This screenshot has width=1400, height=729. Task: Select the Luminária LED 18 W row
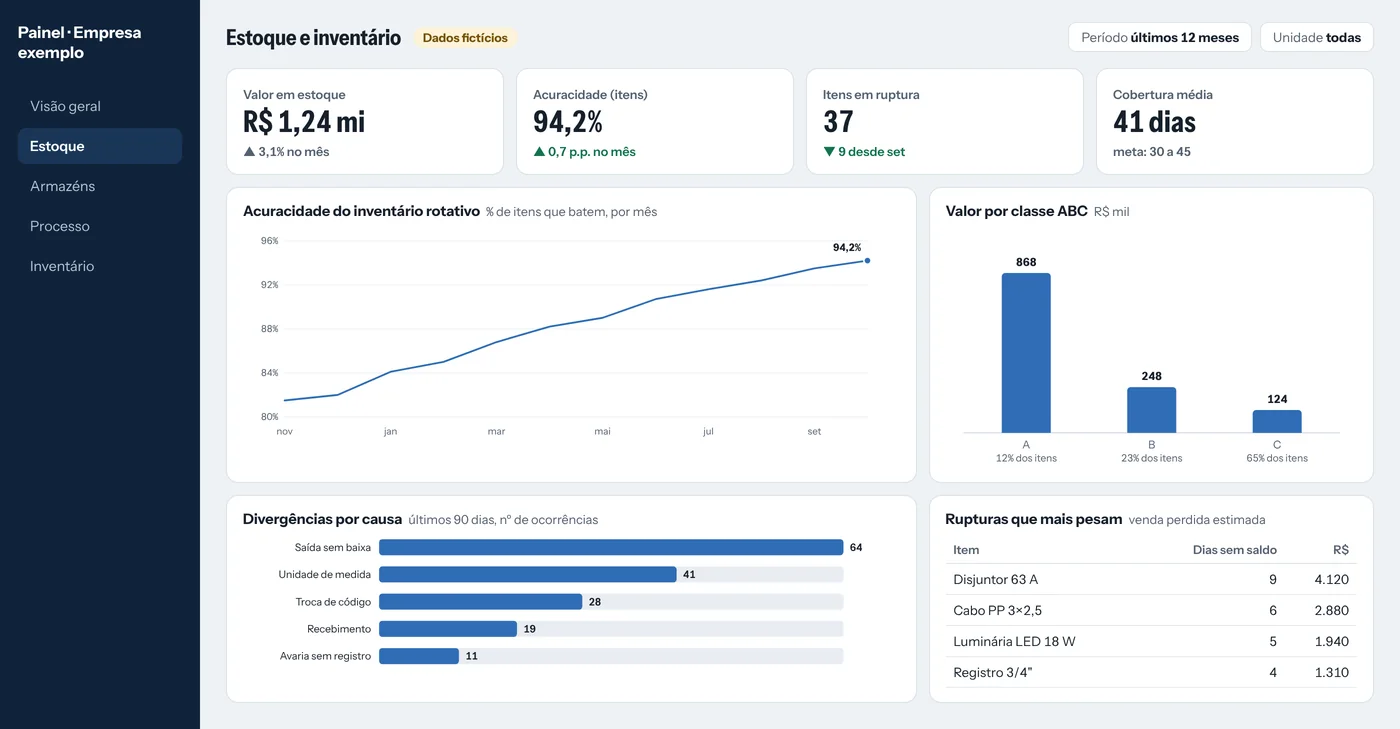click(1151, 641)
